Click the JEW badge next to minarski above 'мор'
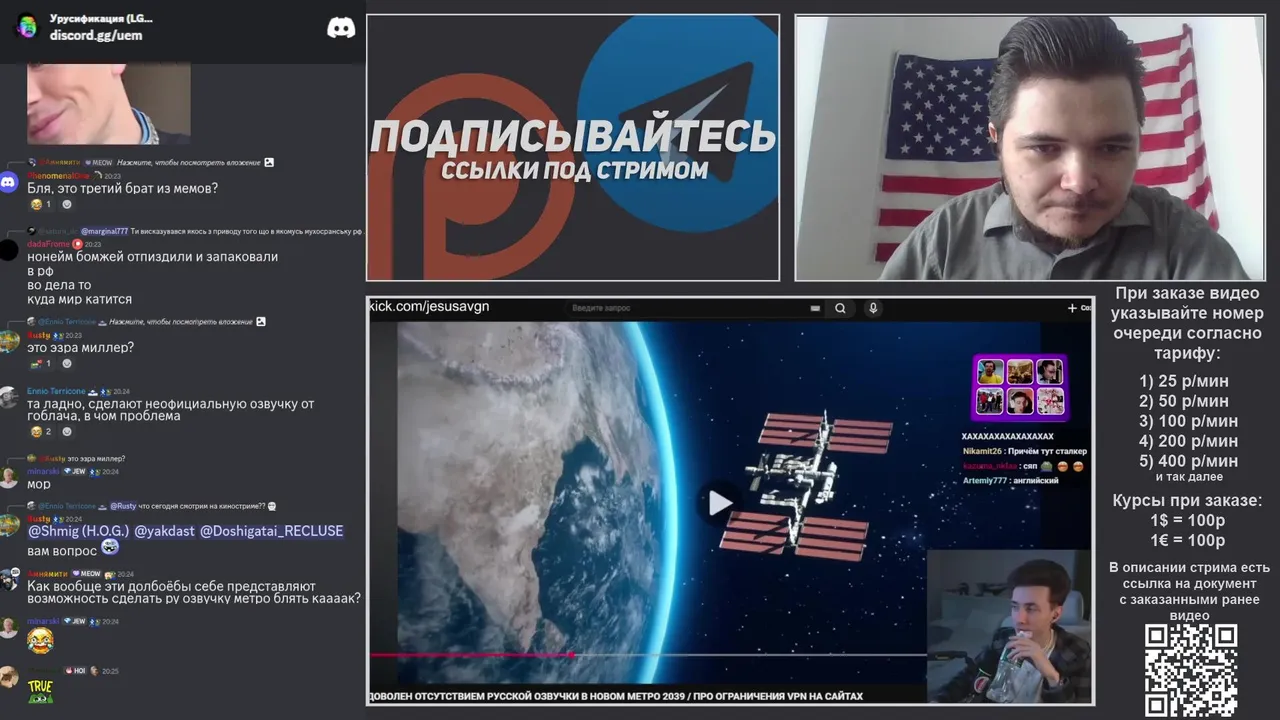Image resolution: width=1280 pixels, height=720 pixels. [75, 471]
